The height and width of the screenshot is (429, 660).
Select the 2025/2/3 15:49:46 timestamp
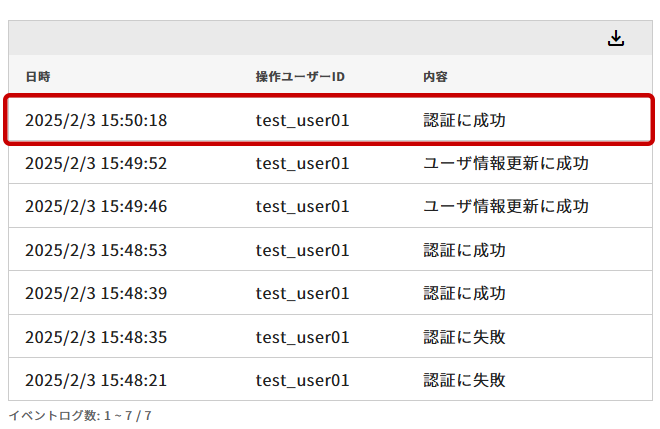(96, 206)
